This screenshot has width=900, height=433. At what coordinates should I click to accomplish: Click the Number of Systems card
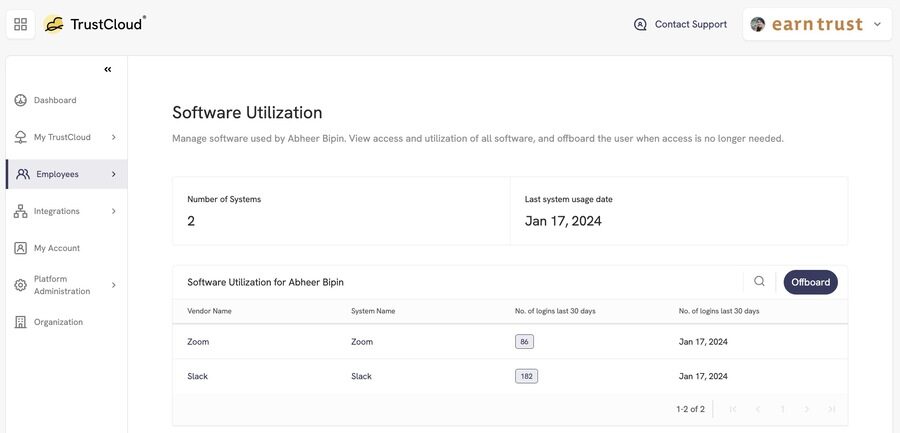pos(341,211)
